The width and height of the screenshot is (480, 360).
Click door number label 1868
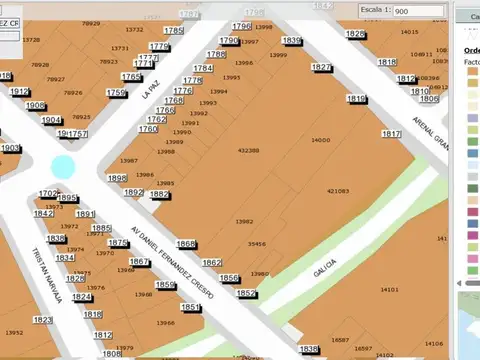[x=186, y=244]
